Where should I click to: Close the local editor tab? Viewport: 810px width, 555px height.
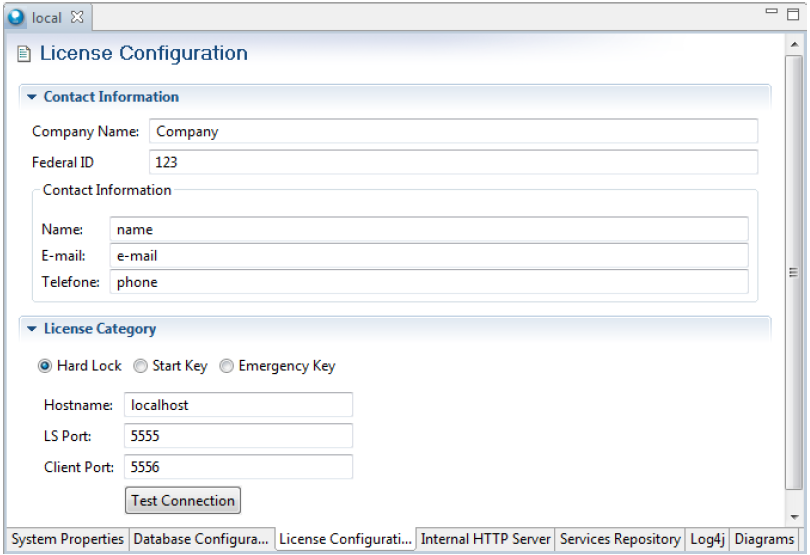click(x=86, y=16)
